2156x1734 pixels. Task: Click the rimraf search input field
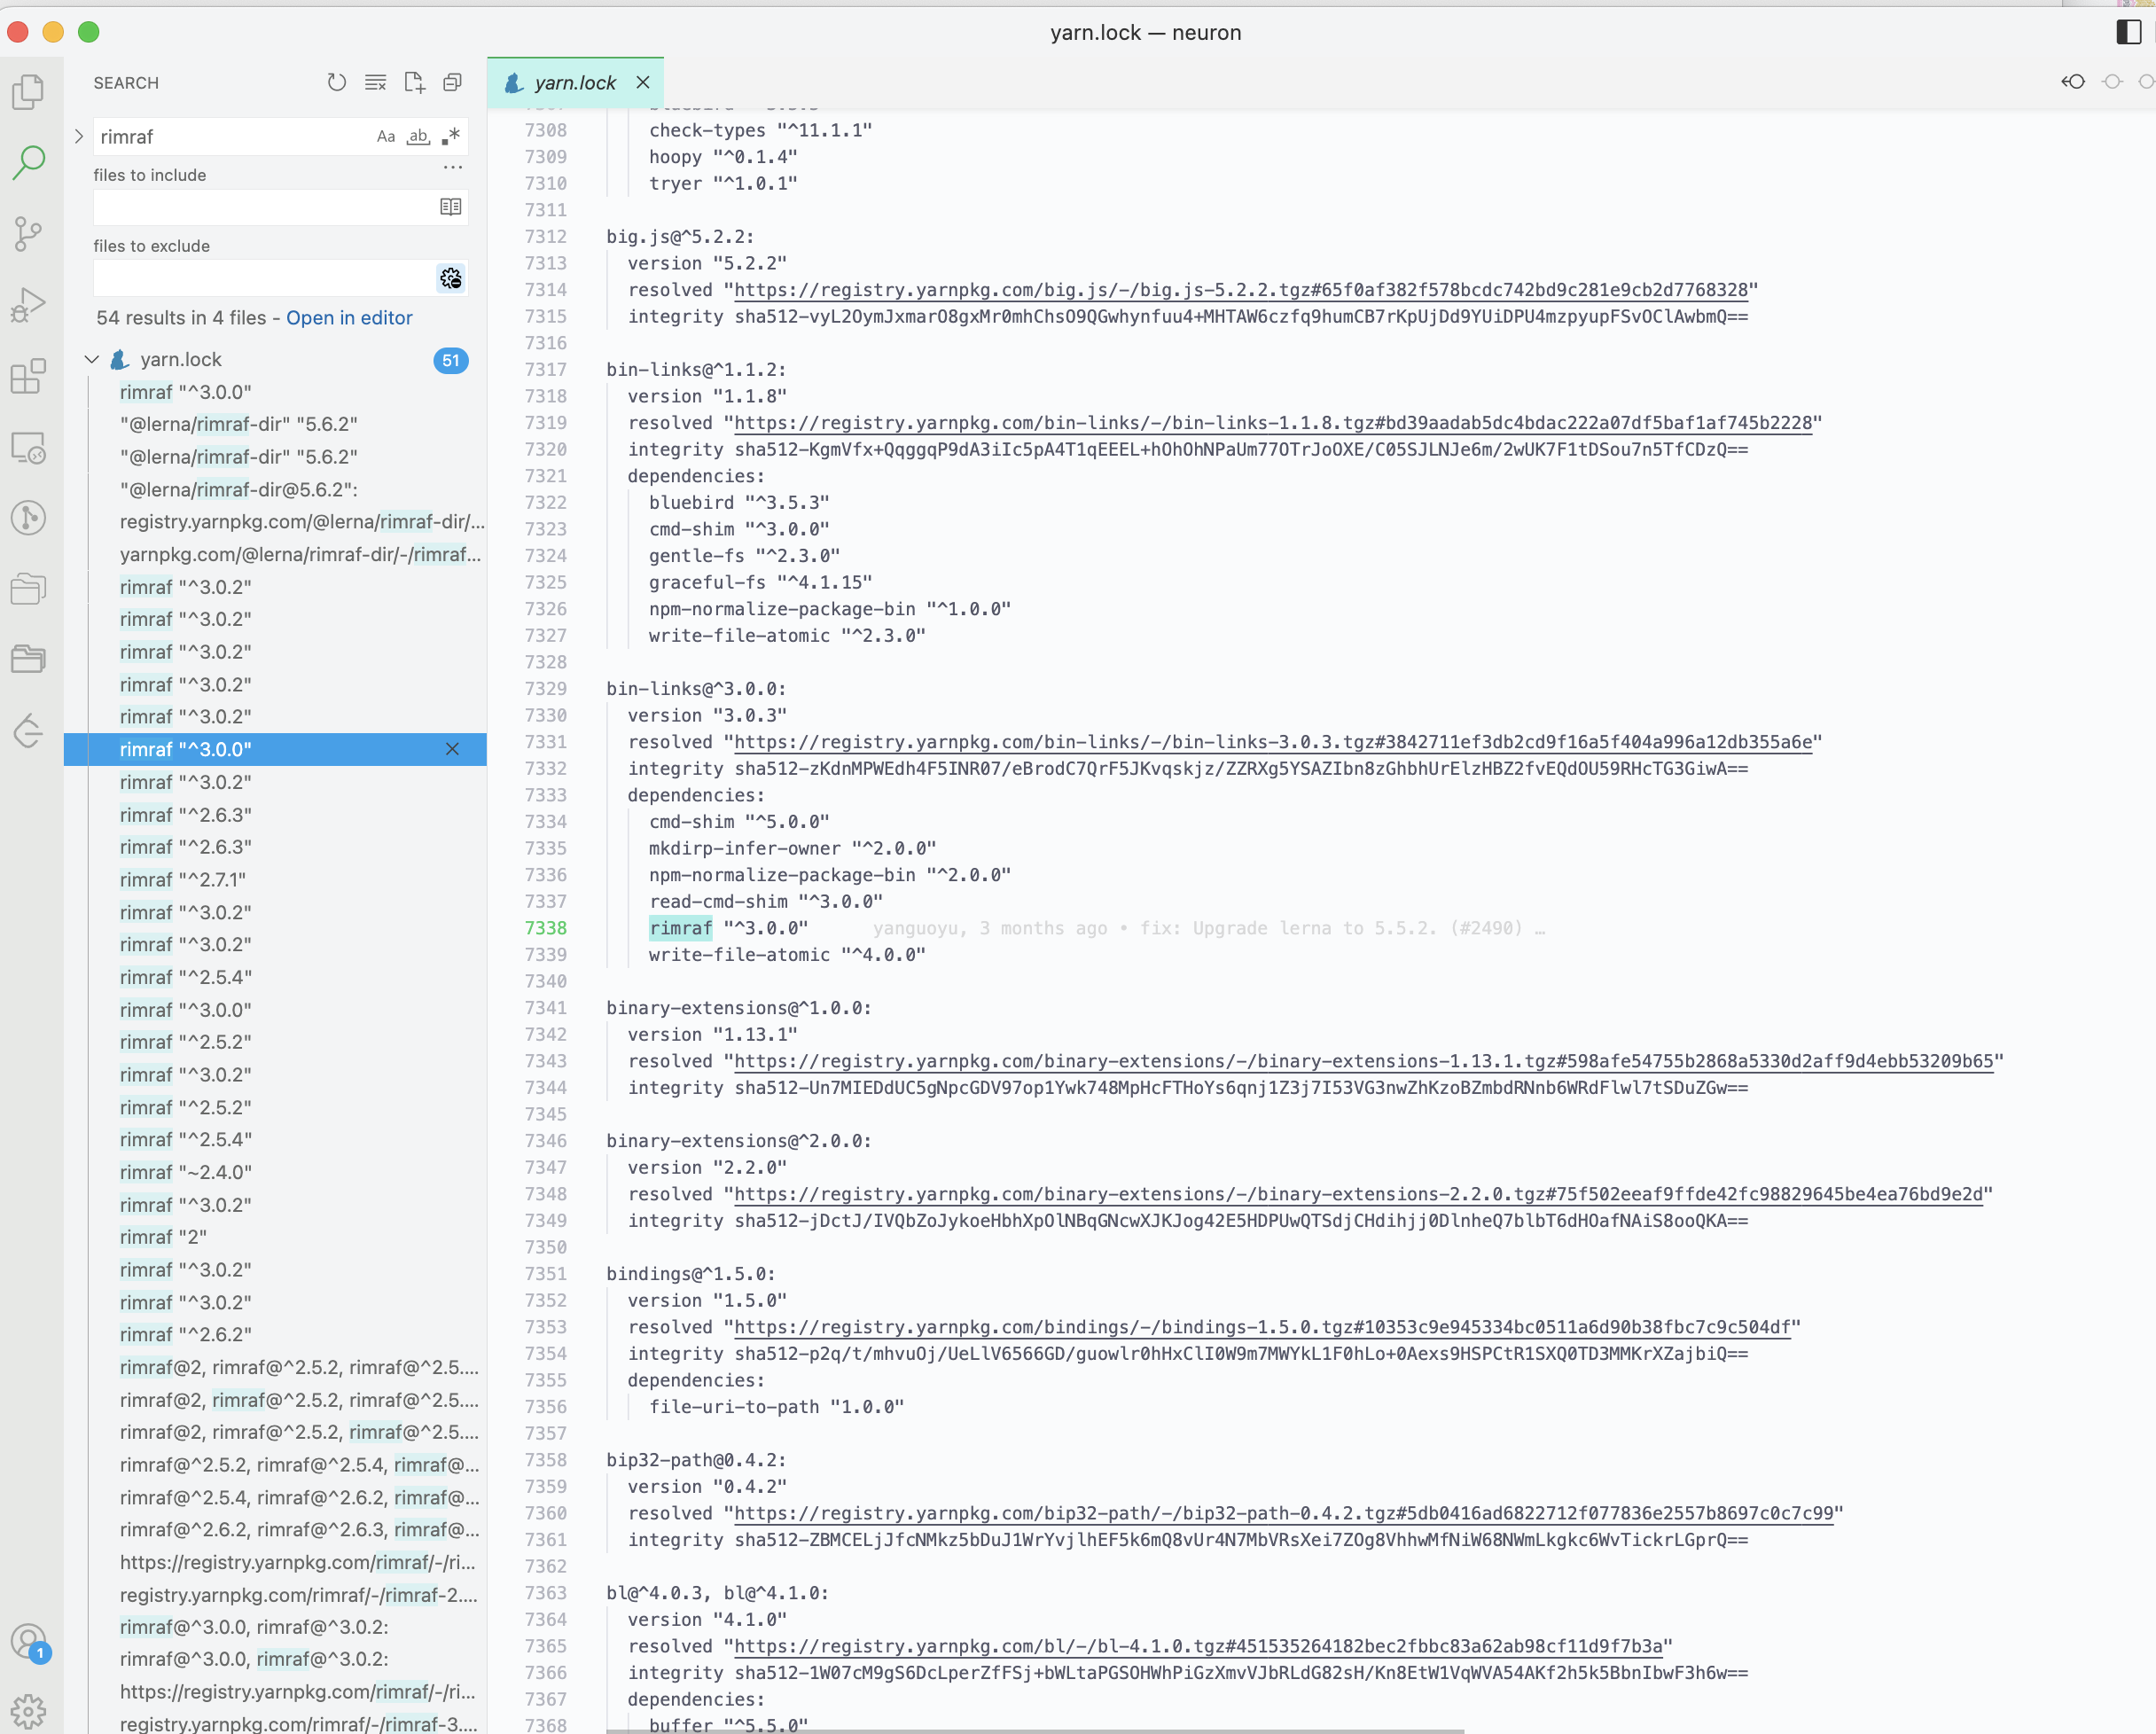tap(235, 137)
